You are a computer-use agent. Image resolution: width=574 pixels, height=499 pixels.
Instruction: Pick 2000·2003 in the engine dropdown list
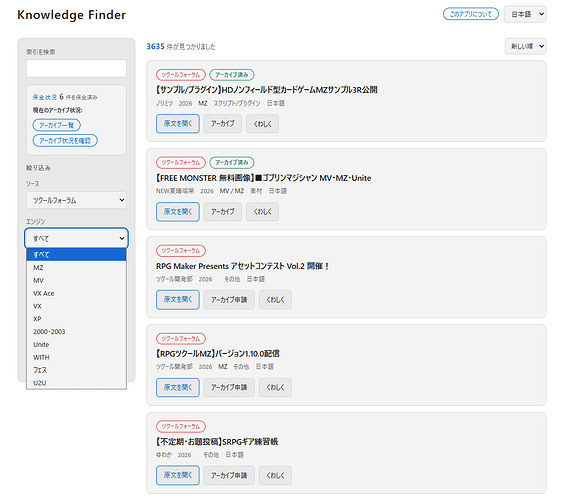pos(76,332)
